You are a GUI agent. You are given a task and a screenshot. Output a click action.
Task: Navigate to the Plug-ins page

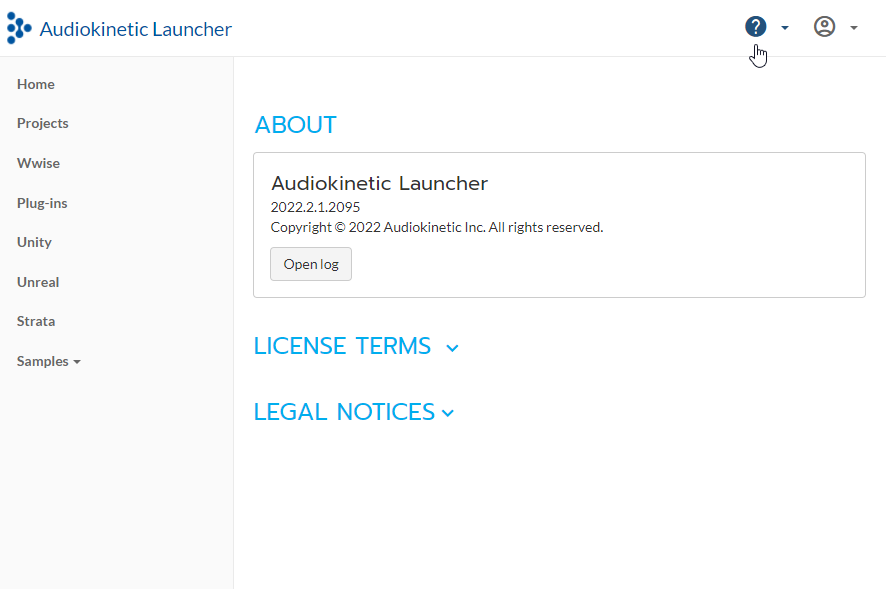[42, 203]
